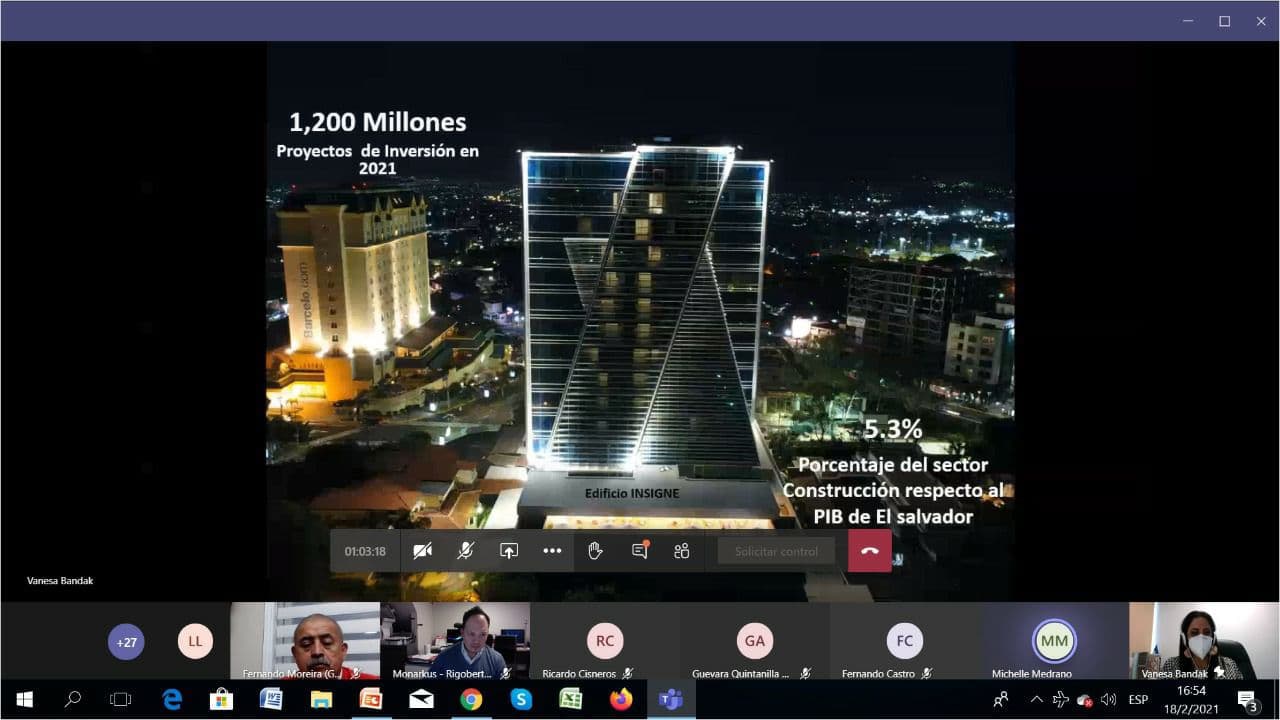Open the airplane mode tray icon
This screenshot has width=1280, height=720.
1061,699
